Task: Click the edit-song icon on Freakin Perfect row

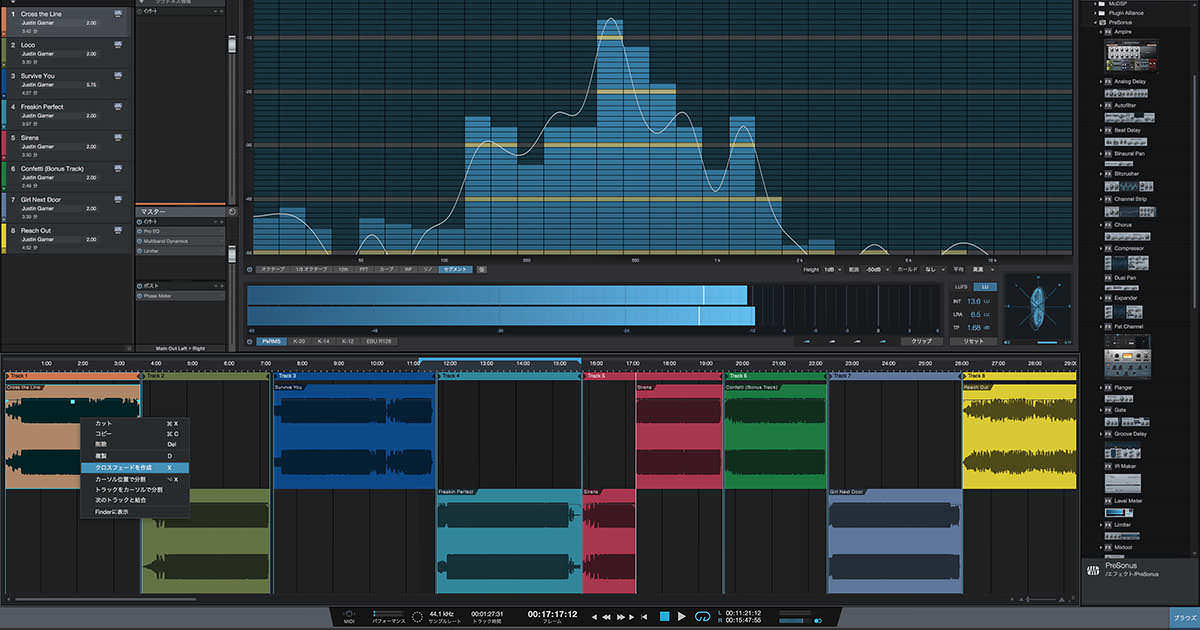Action: pyautogui.click(x=119, y=107)
